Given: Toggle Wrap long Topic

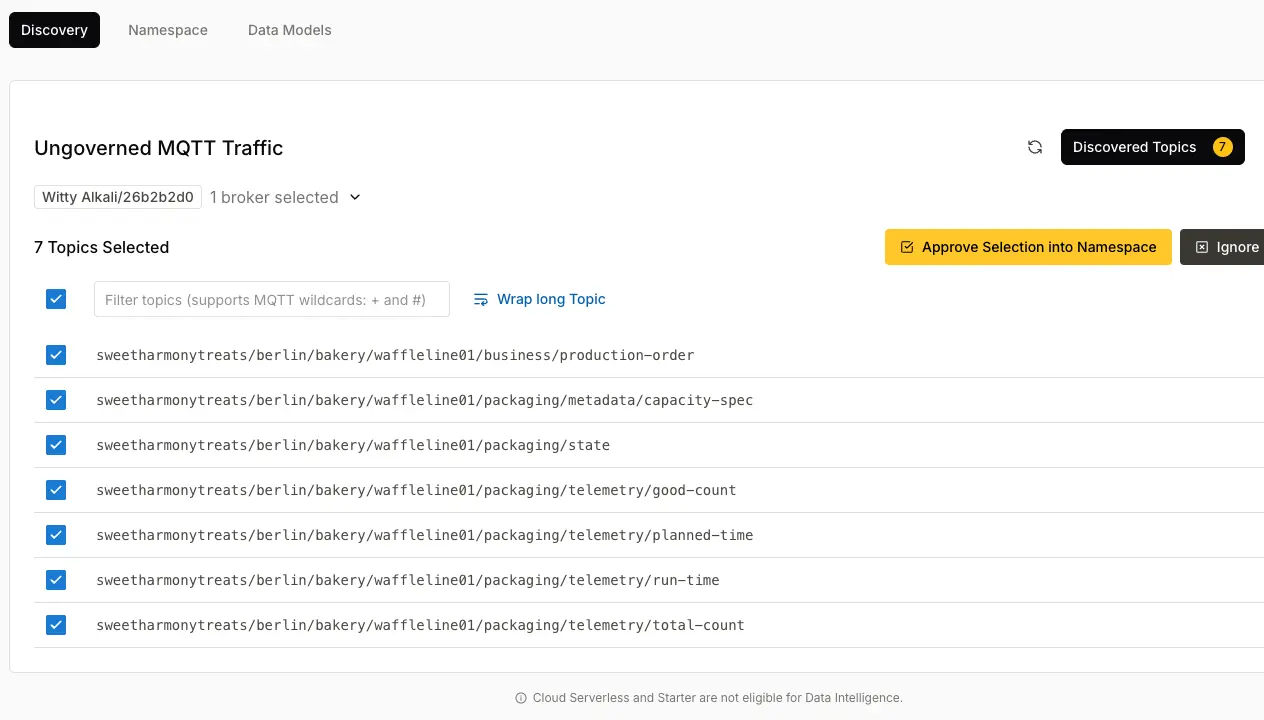Looking at the screenshot, I should 540,299.
